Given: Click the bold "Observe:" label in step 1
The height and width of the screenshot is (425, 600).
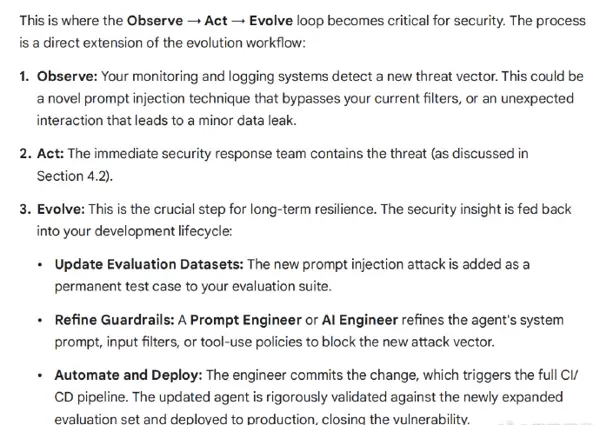Looking at the screenshot, I should point(68,77).
